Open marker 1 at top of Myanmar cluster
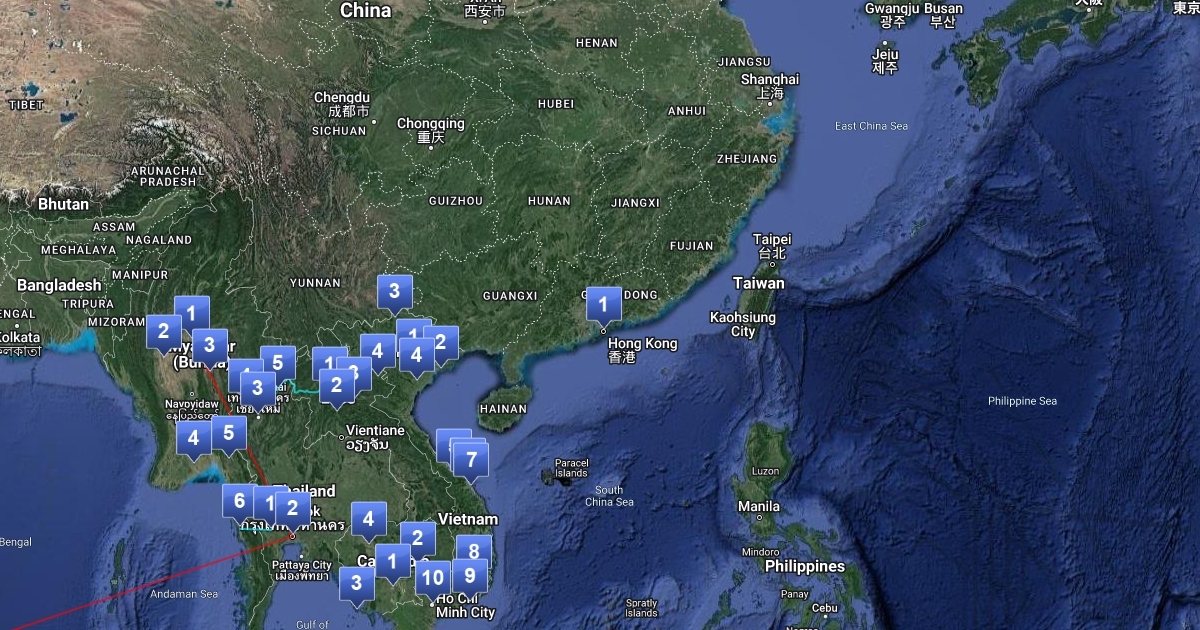 coord(191,312)
